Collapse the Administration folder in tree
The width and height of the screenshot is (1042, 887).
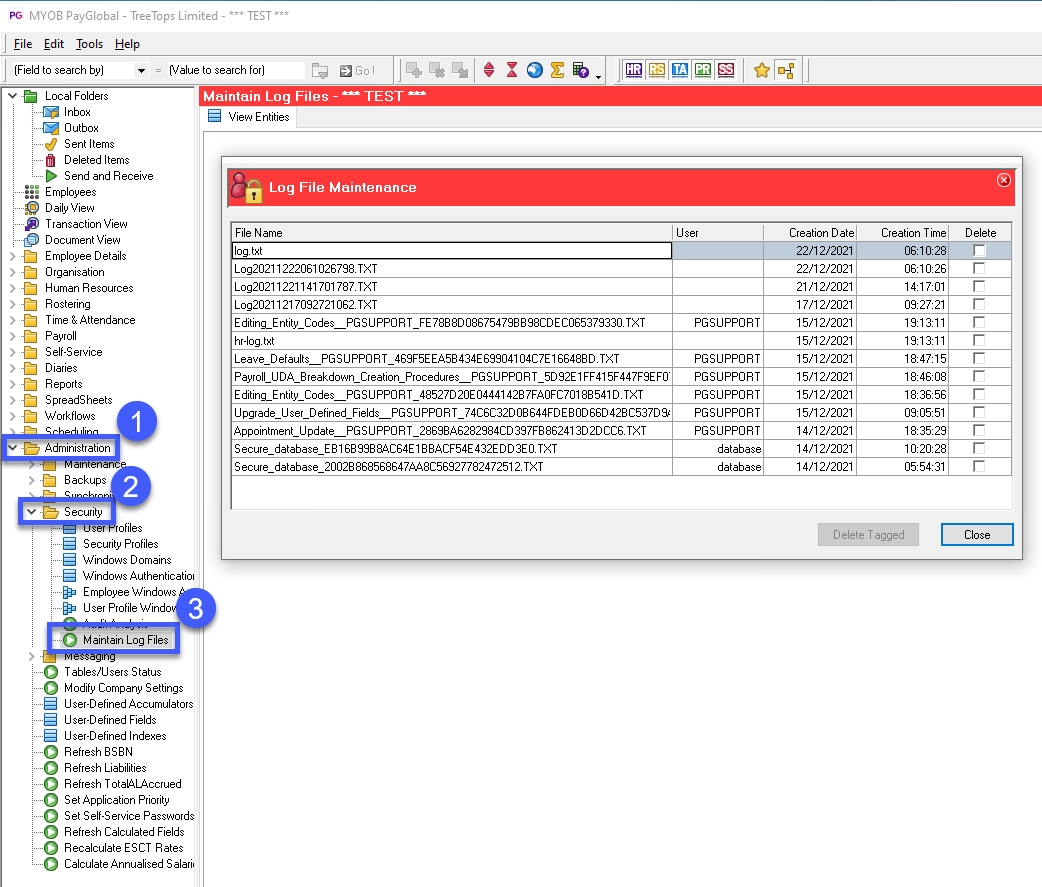pos(13,448)
